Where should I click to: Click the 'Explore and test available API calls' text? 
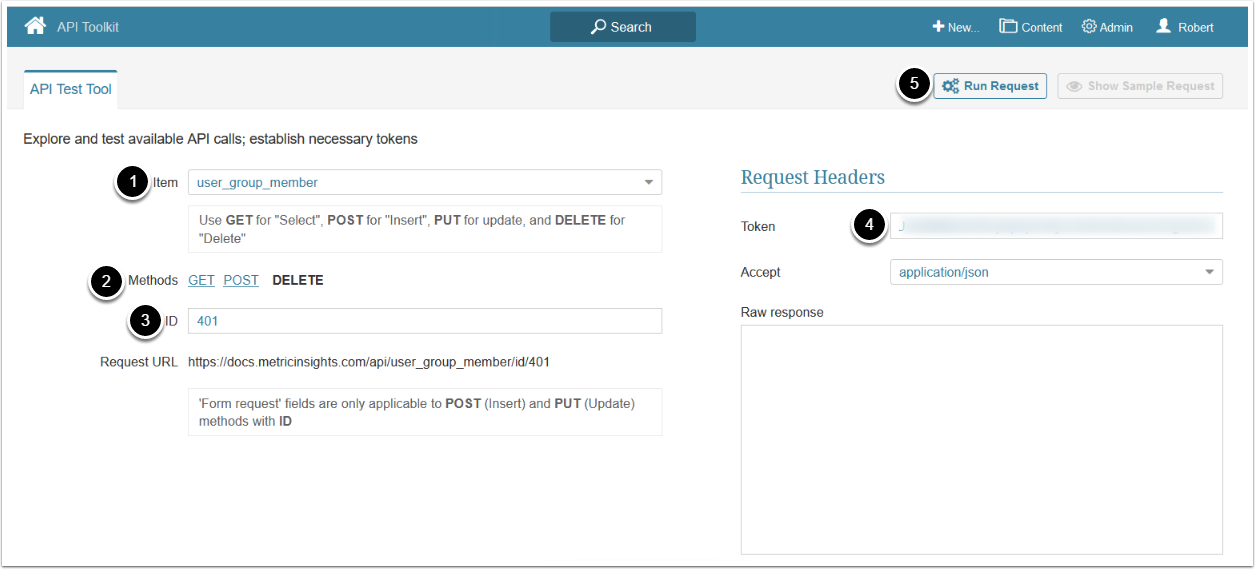[x=220, y=139]
